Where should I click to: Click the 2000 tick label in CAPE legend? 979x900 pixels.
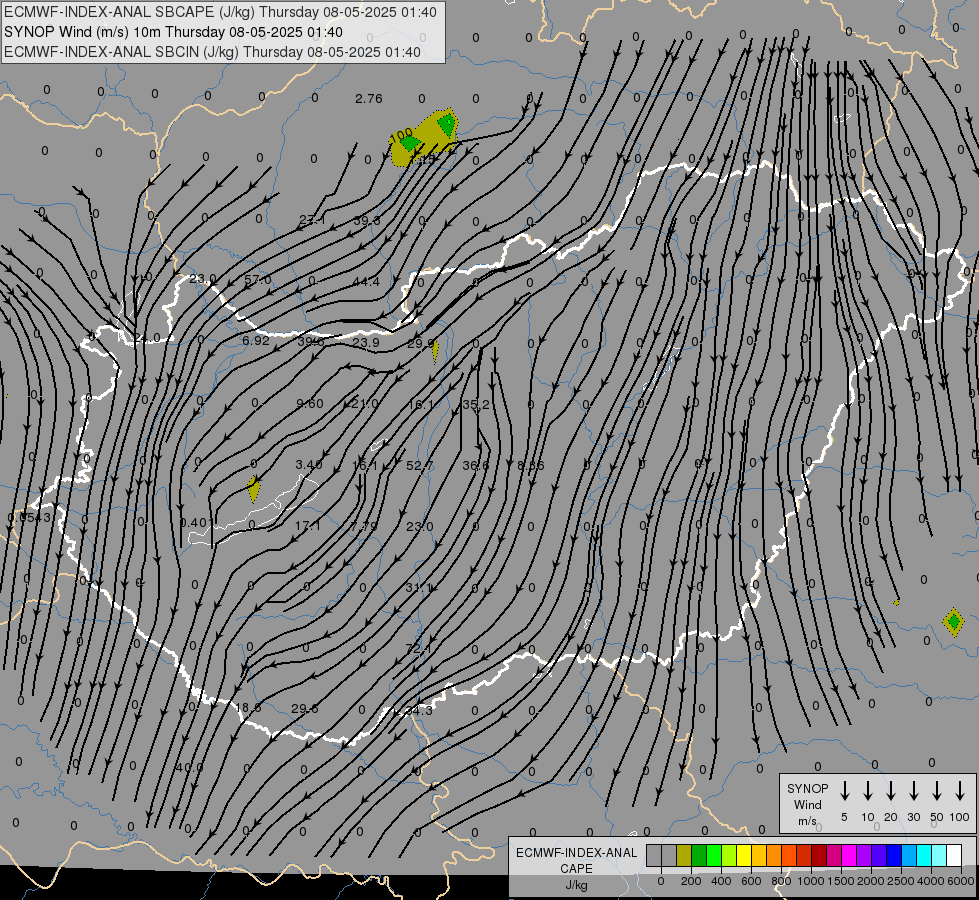870,881
